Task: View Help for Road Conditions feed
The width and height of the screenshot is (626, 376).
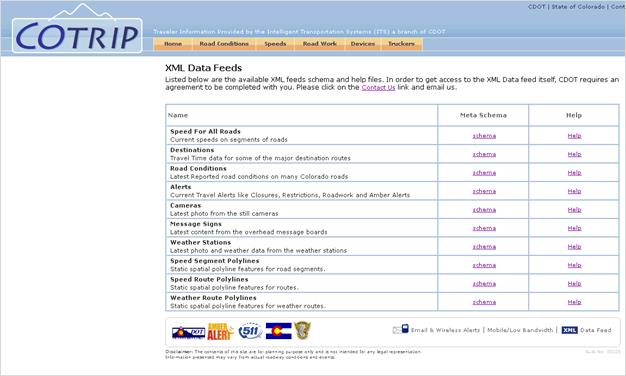Action: (x=574, y=173)
